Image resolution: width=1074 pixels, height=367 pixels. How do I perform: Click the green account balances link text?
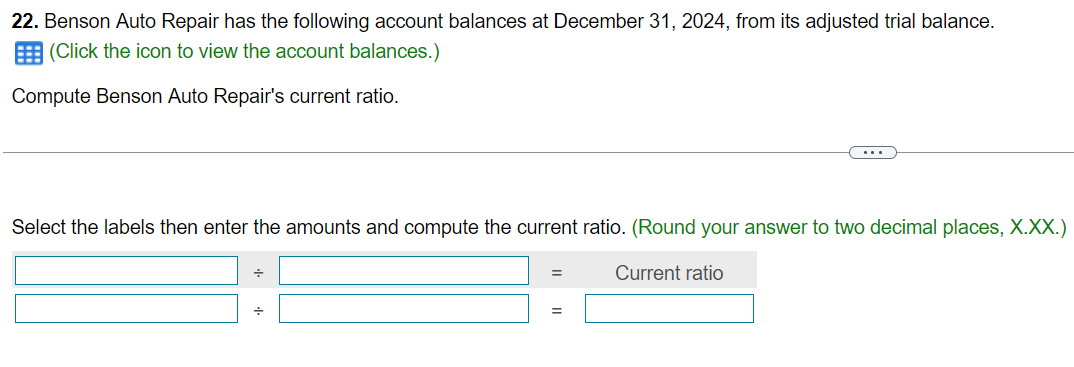point(244,51)
